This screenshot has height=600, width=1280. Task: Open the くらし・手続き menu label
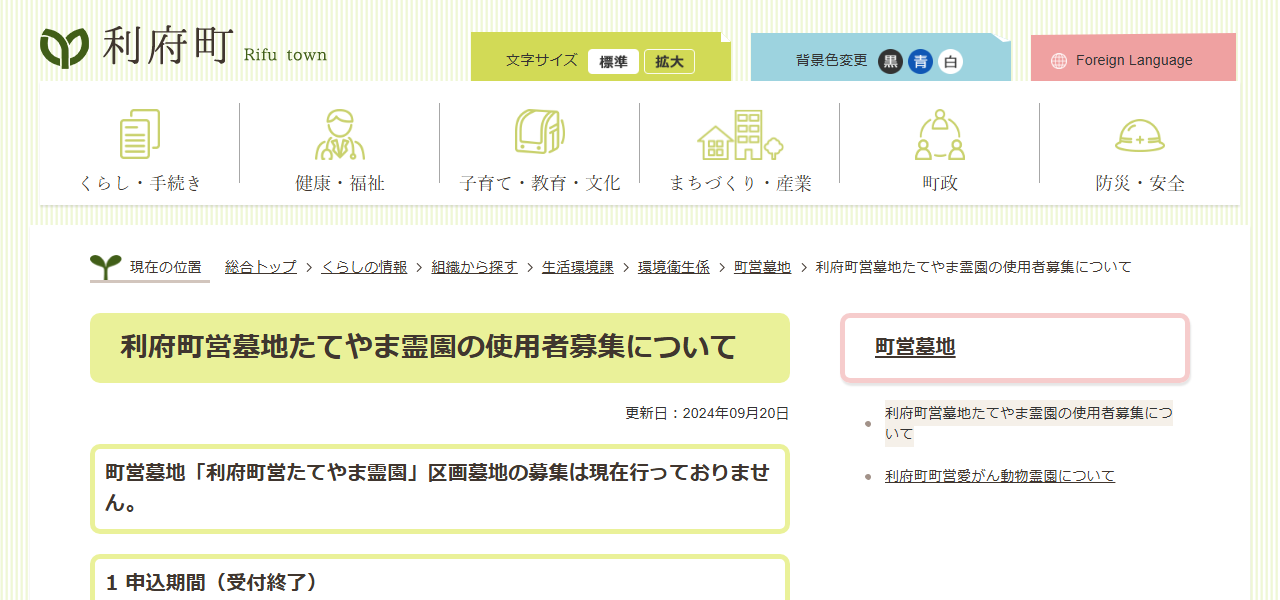pyautogui.click(x=140, y=183)
